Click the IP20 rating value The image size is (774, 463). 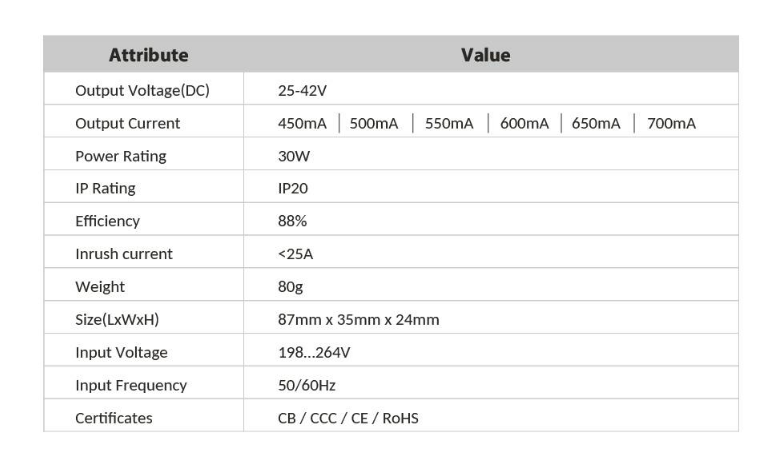(293, 189)
